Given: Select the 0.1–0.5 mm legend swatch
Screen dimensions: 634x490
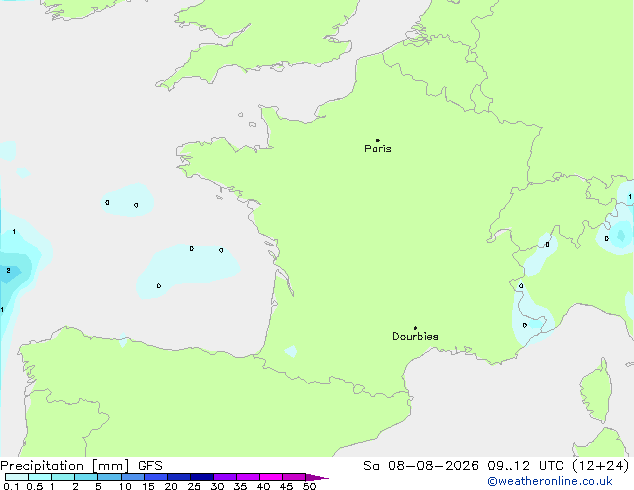Looking at the screenshot, I should 17,477.
